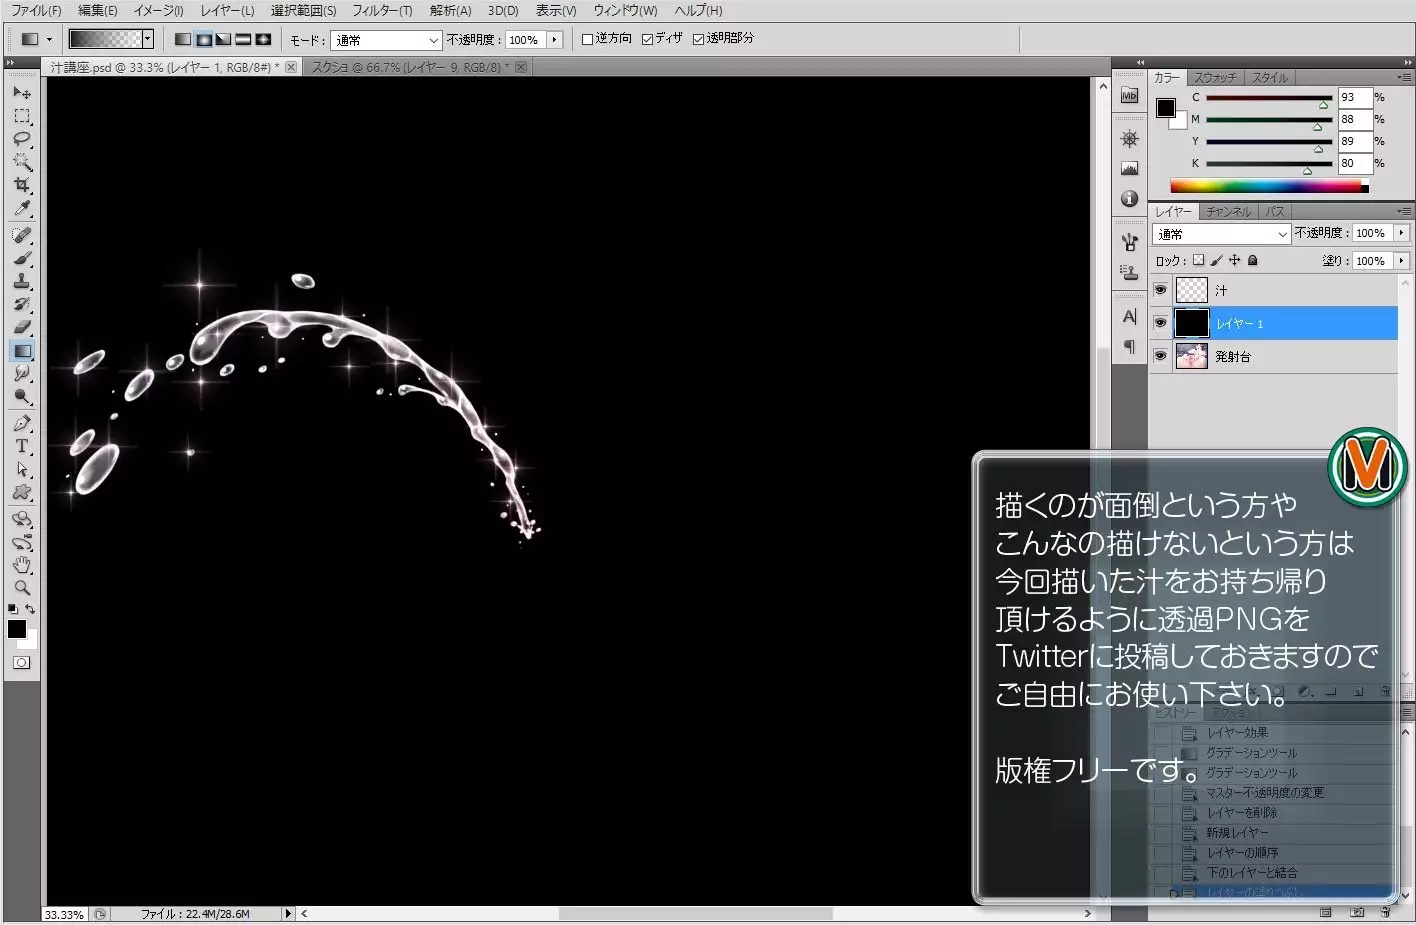Image resolution: width=1416 pixels, height=925 pixels.
Task: Select the Crop tool
Action: 22,185
